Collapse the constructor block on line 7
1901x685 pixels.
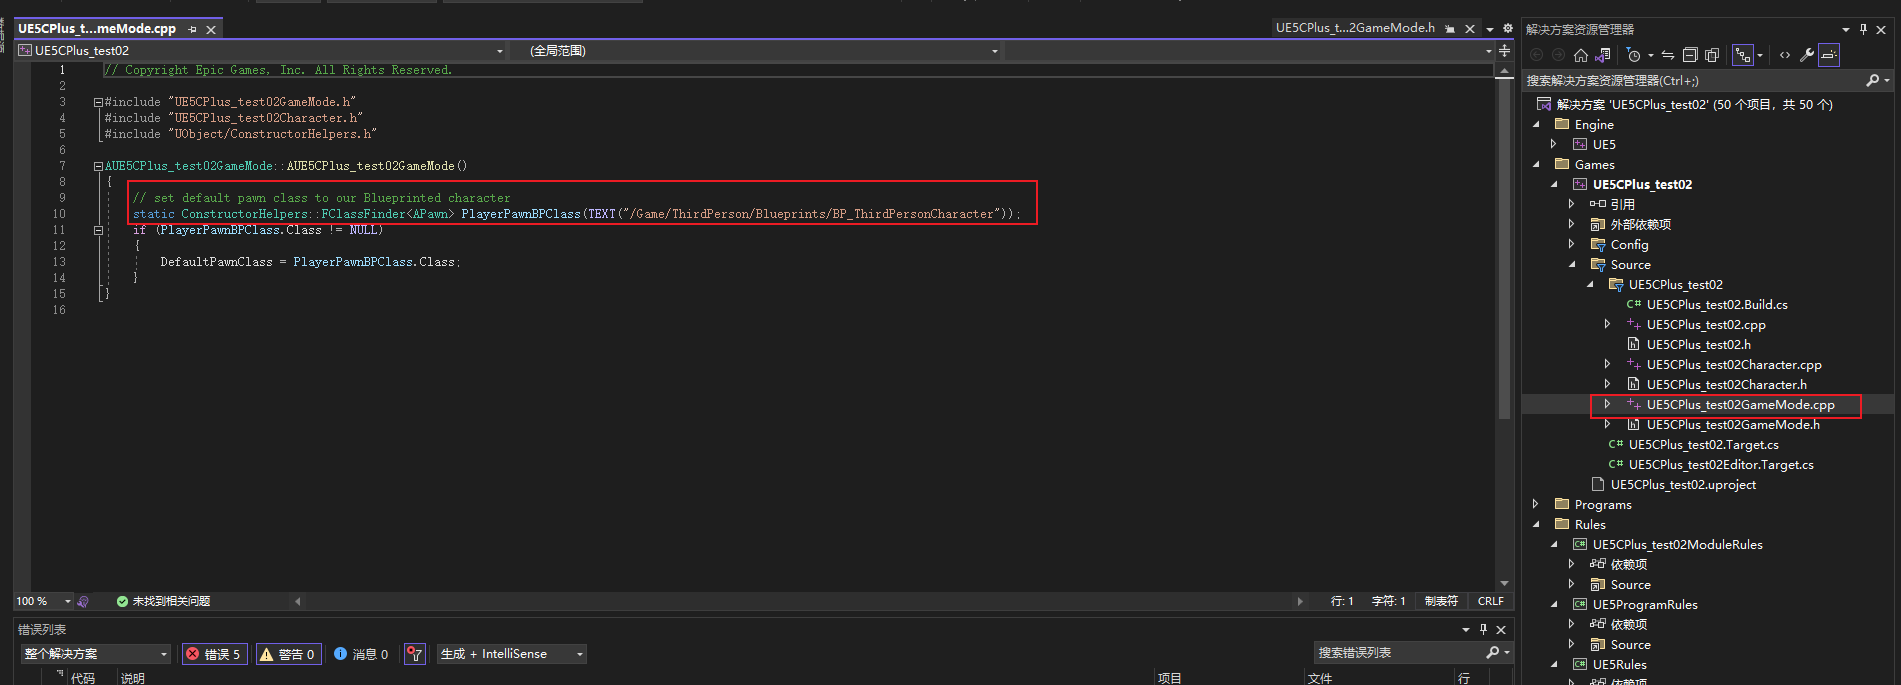point(98,166)
